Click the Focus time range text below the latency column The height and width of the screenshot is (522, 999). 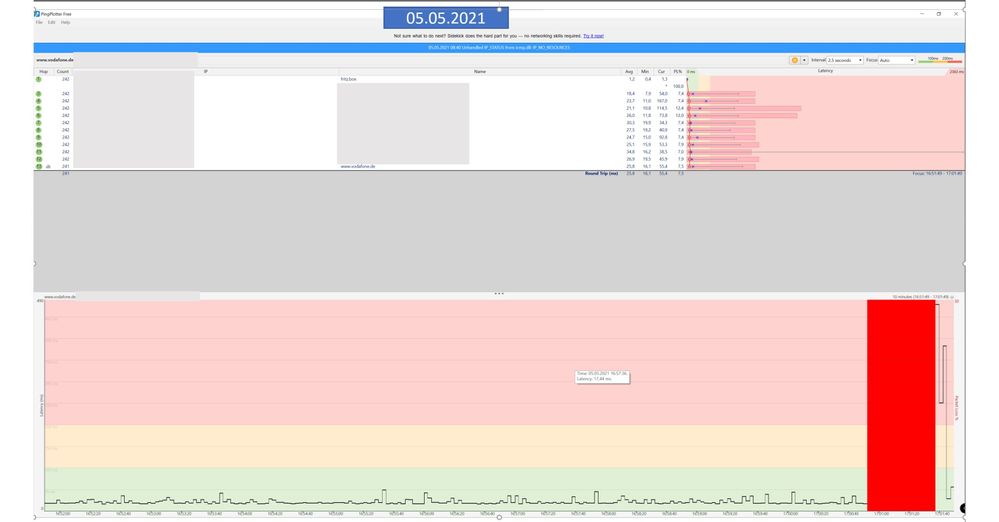coord(937,173)
